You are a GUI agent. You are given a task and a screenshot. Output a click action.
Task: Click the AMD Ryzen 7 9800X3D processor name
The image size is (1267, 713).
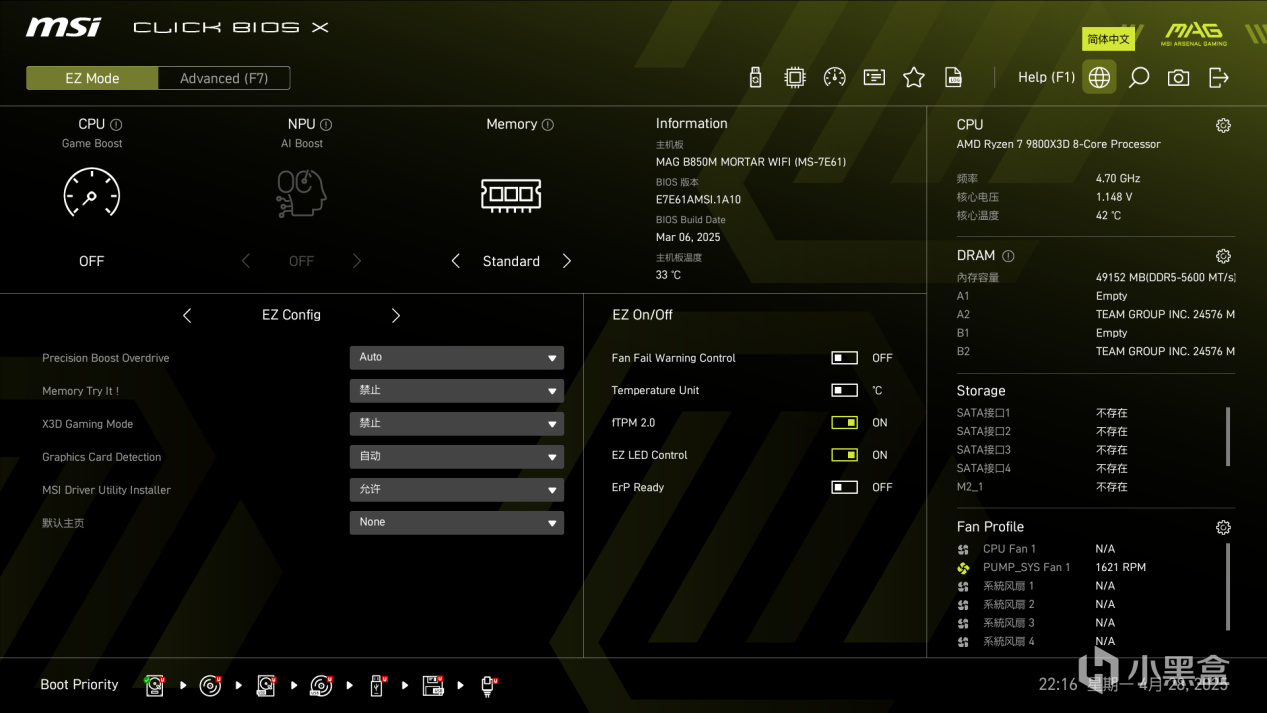pos(1058,144)
